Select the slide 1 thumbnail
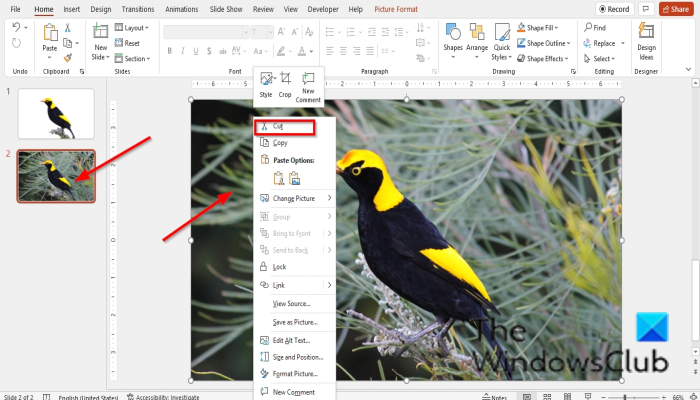 pyautogui.click(x=56, y=114)
